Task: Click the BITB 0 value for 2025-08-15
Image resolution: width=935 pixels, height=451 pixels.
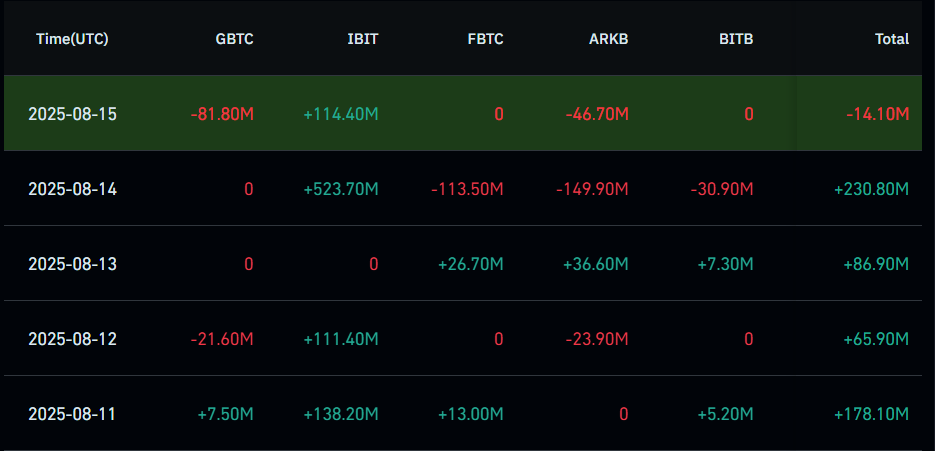Action: click(748, 114)
